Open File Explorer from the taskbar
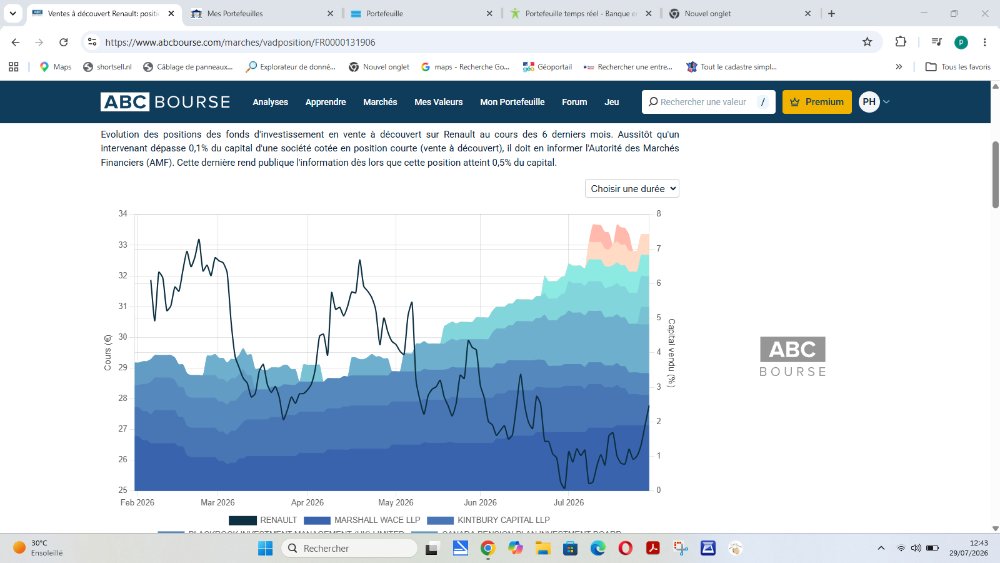The width and height of the screenshot is (1000, 563). [543, 548]
